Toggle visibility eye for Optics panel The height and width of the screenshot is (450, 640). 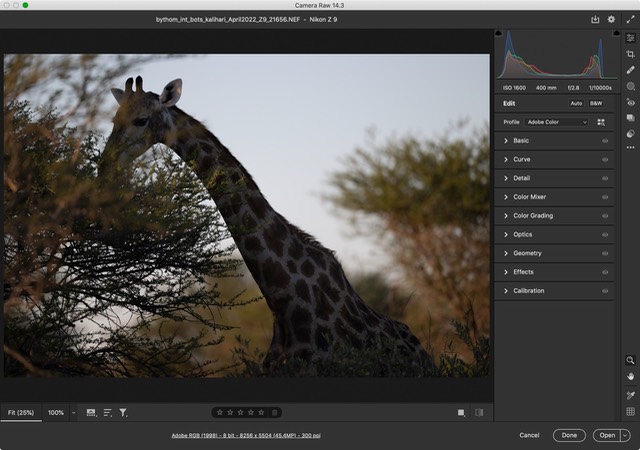[x=605, y=235]
